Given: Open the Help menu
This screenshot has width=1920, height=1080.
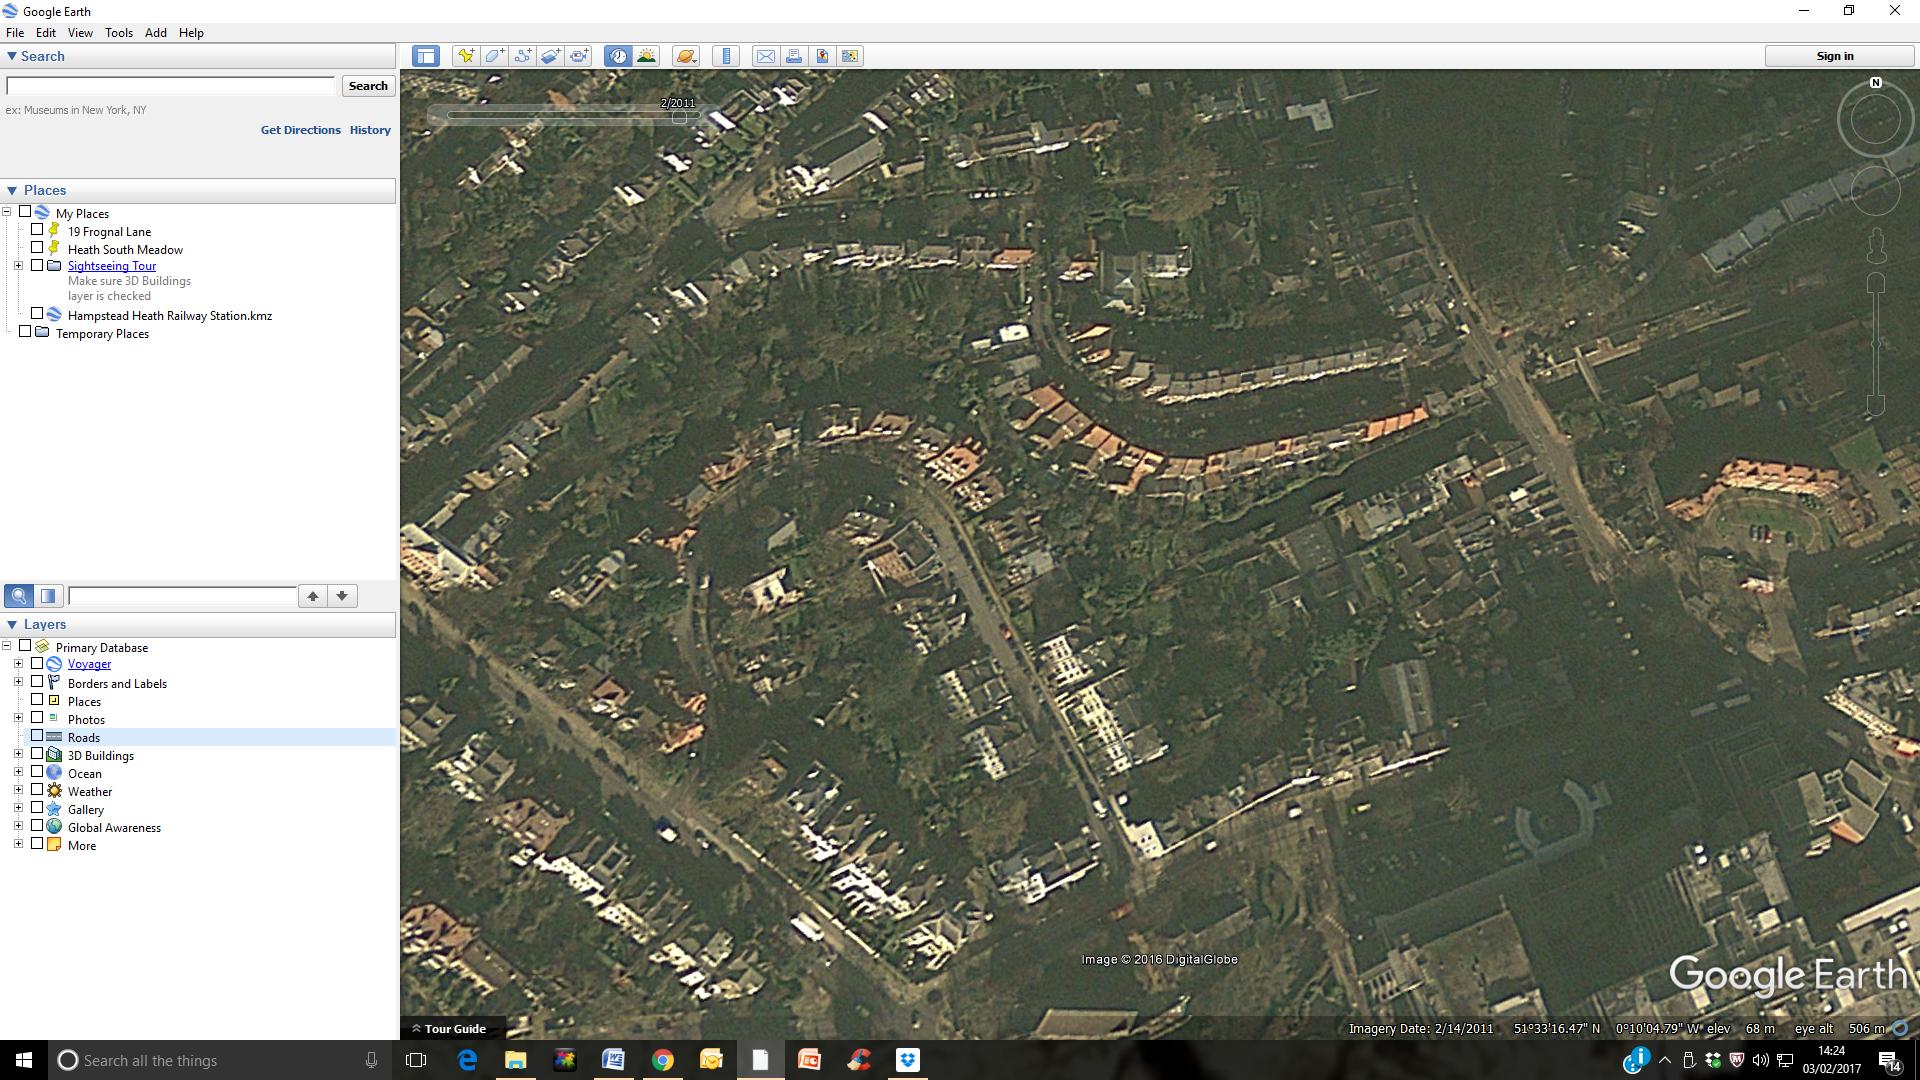Looking at the screenshot, I should click(191, 33).
